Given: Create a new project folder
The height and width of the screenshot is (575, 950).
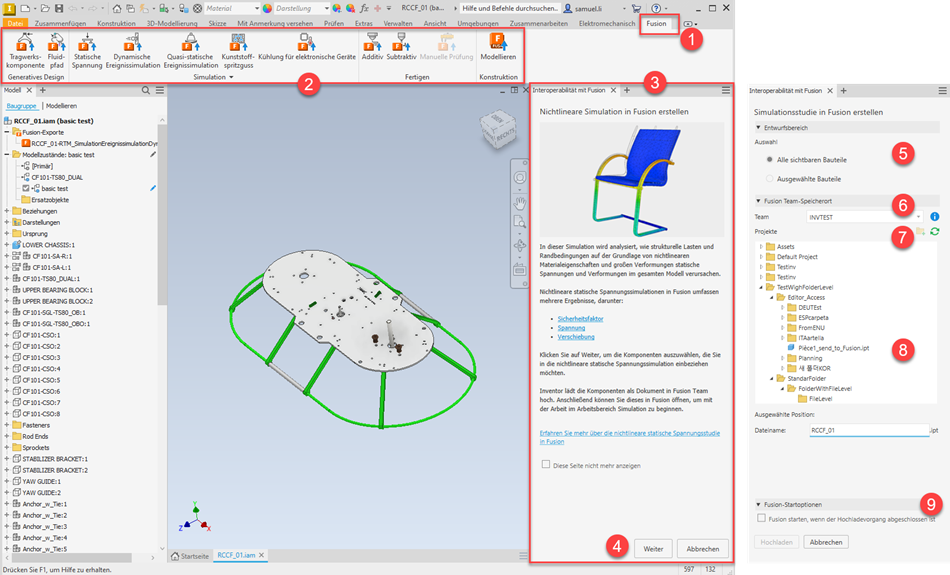Looking at the screenshot, I should 921,231.
